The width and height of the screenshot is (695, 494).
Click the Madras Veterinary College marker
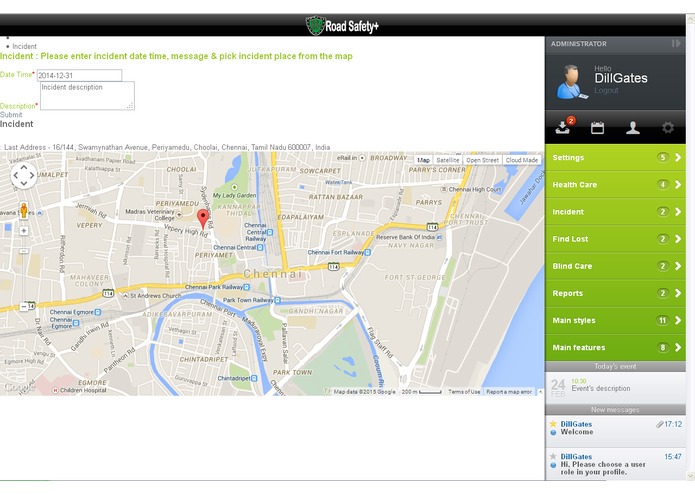pos(179,215)
